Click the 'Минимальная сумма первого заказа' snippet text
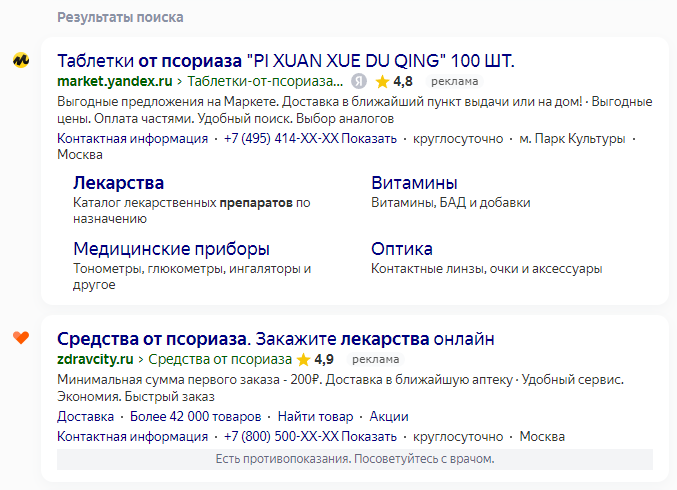The width and height of the screenshot is (677, 490). click(x=341, y=388)
